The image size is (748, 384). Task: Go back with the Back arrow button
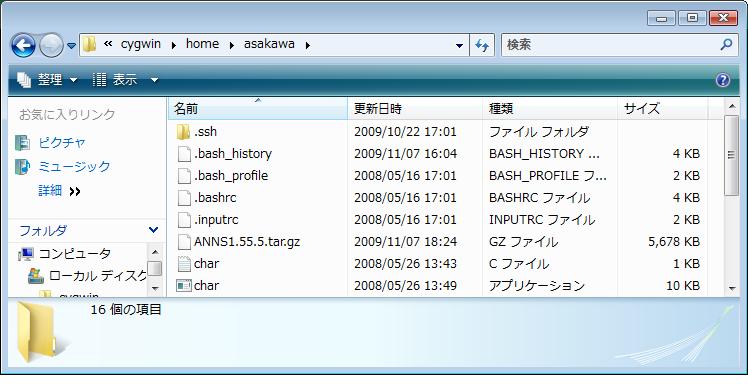[22, 46]
